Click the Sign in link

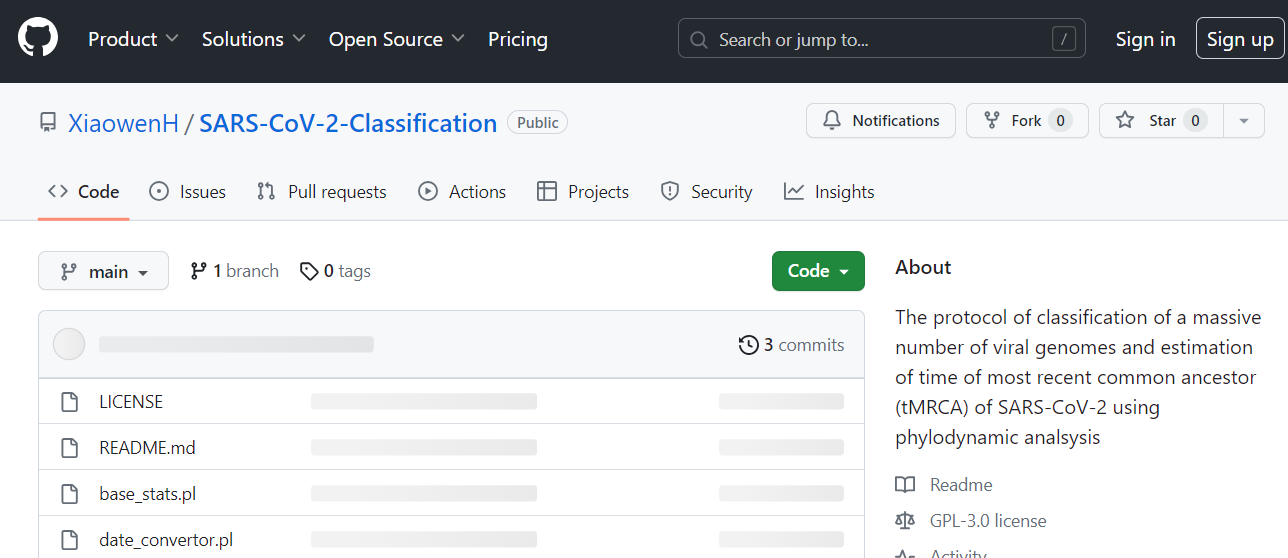1145,39
